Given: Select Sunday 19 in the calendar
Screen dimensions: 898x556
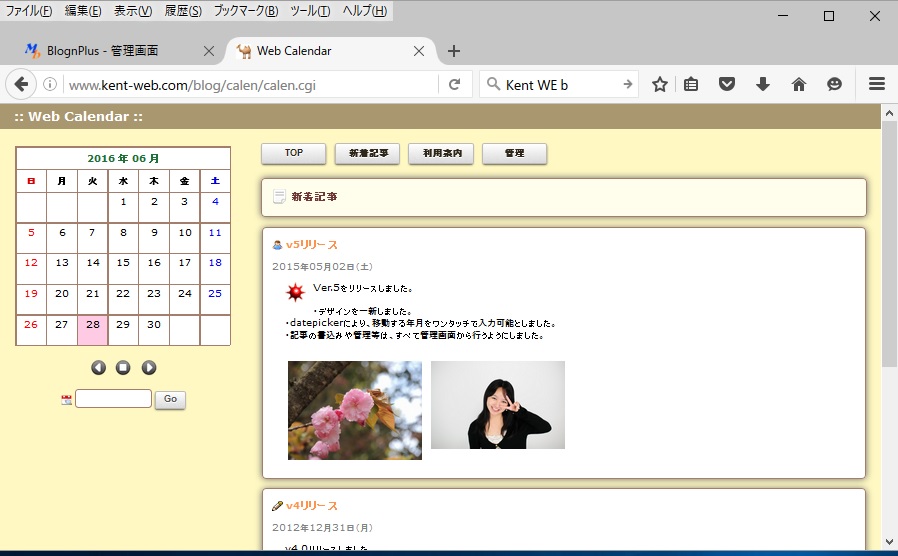Looking at the screenshot, I should pos(31,299).
